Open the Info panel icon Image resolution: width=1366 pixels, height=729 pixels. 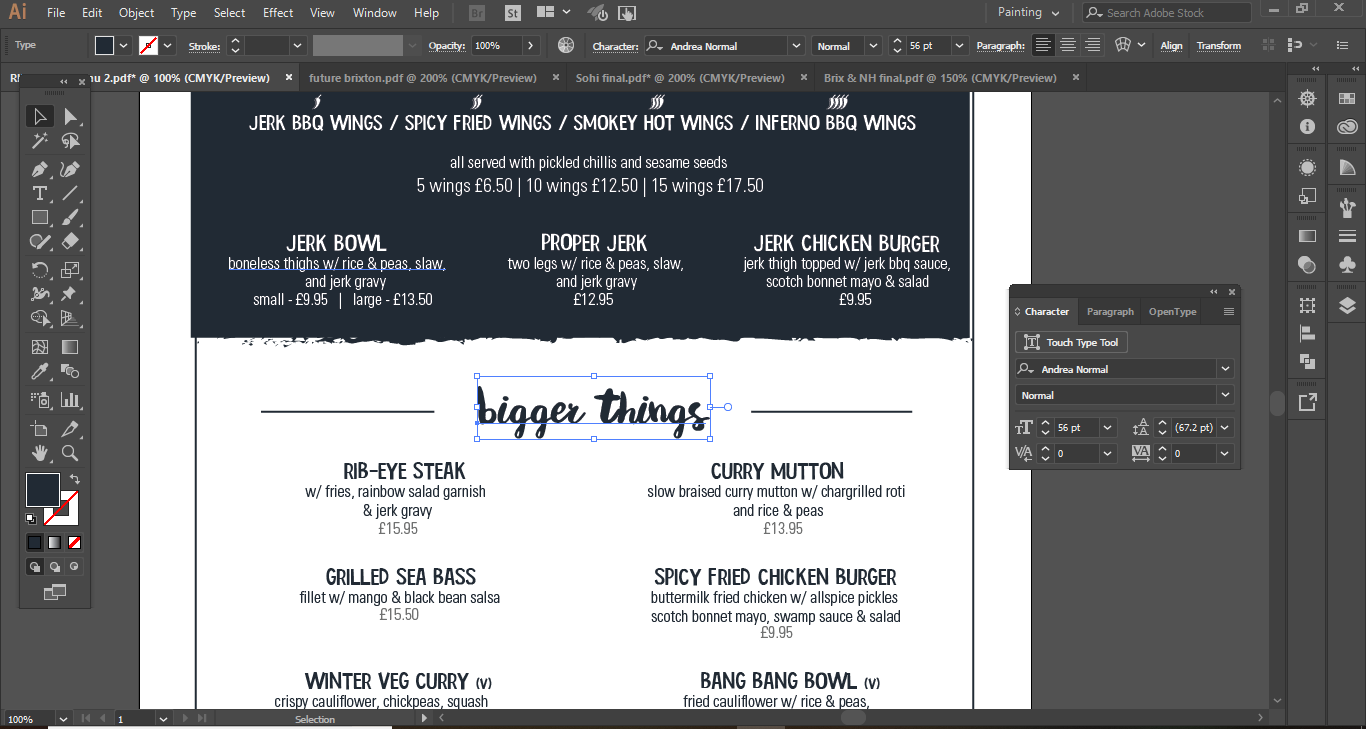[x=1306, y=127]
